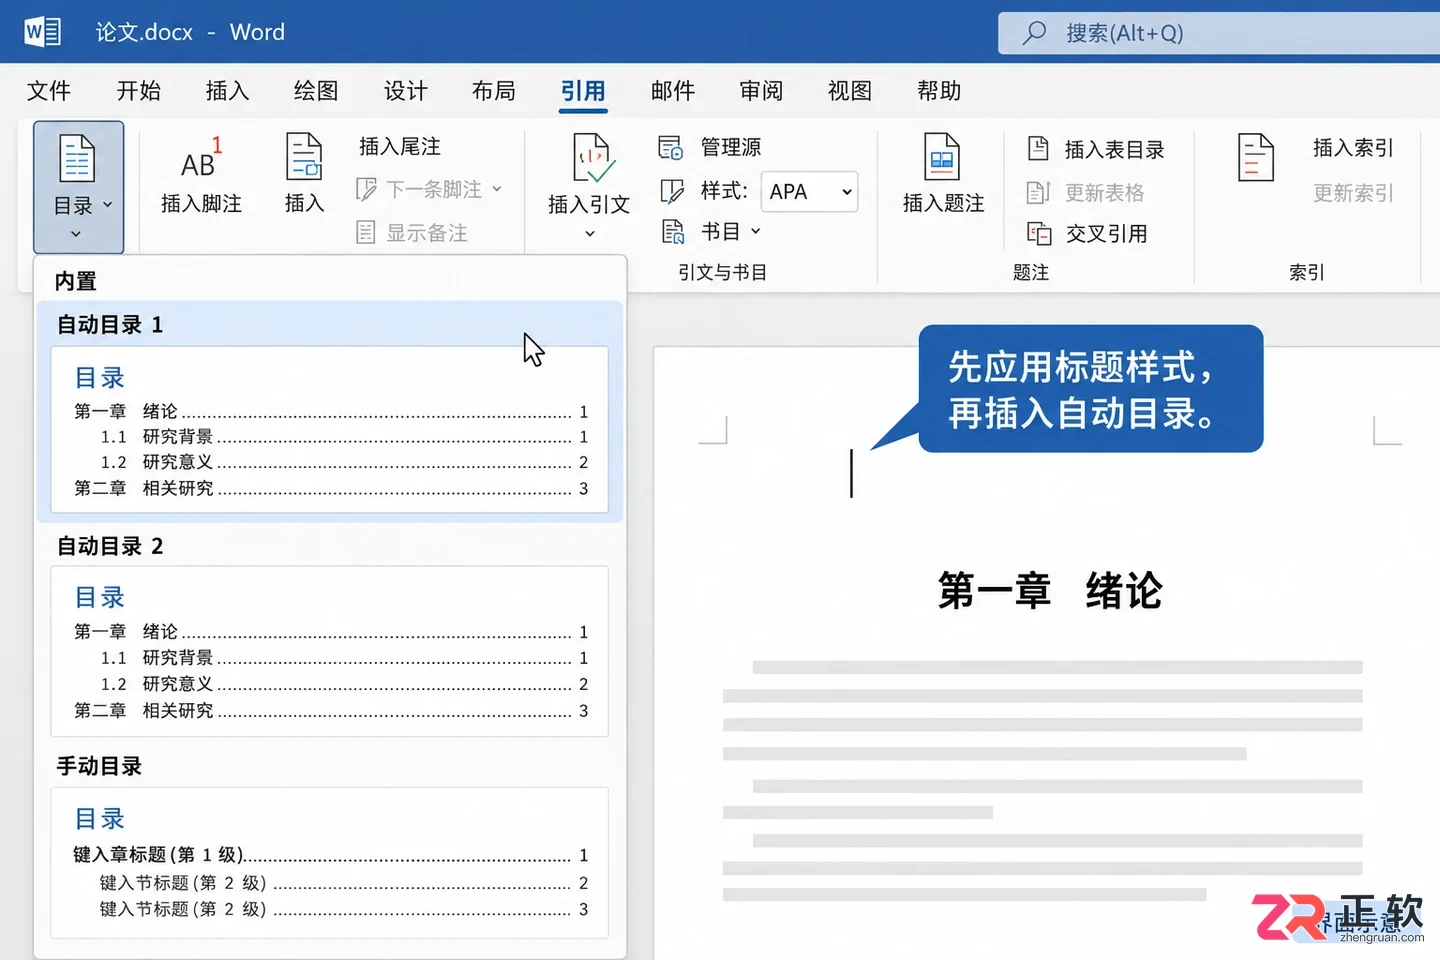Click the 插入脚注 AB footnote icon
Viewport: 1440px width, 960px height.
point(201,158)
